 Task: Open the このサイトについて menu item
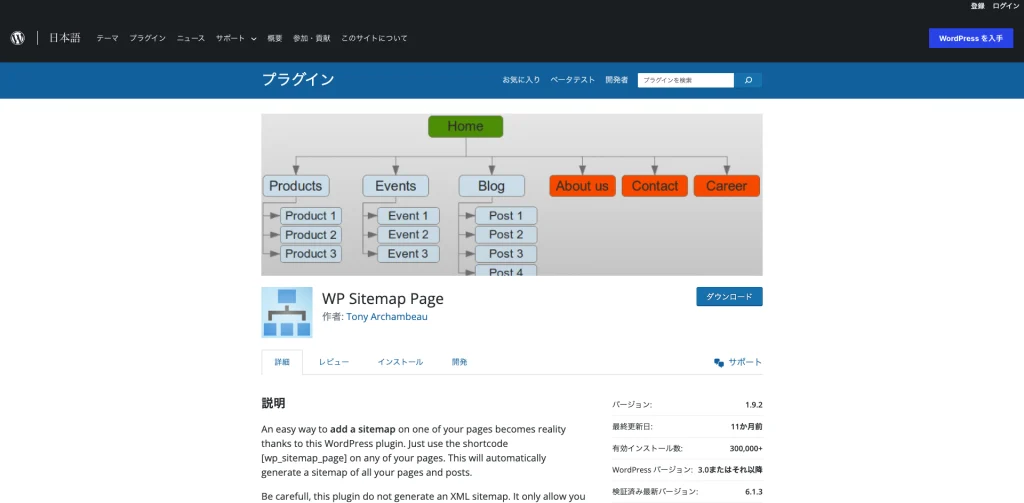pos(374,39)
